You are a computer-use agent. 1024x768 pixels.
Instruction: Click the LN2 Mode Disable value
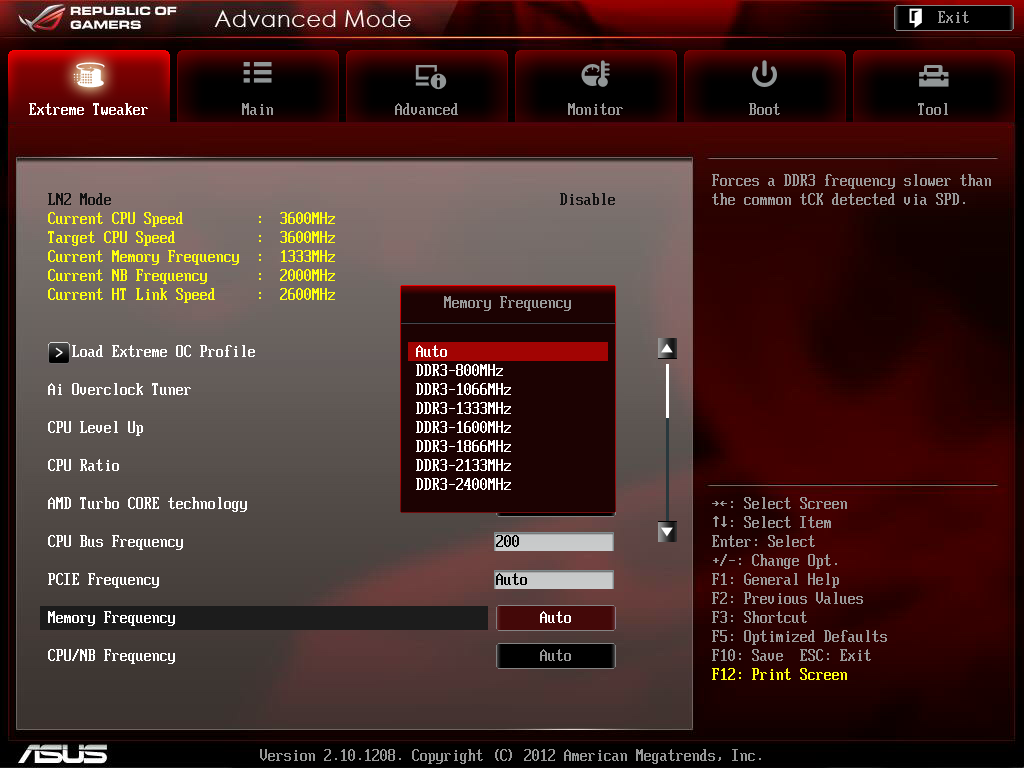(587, 199)
